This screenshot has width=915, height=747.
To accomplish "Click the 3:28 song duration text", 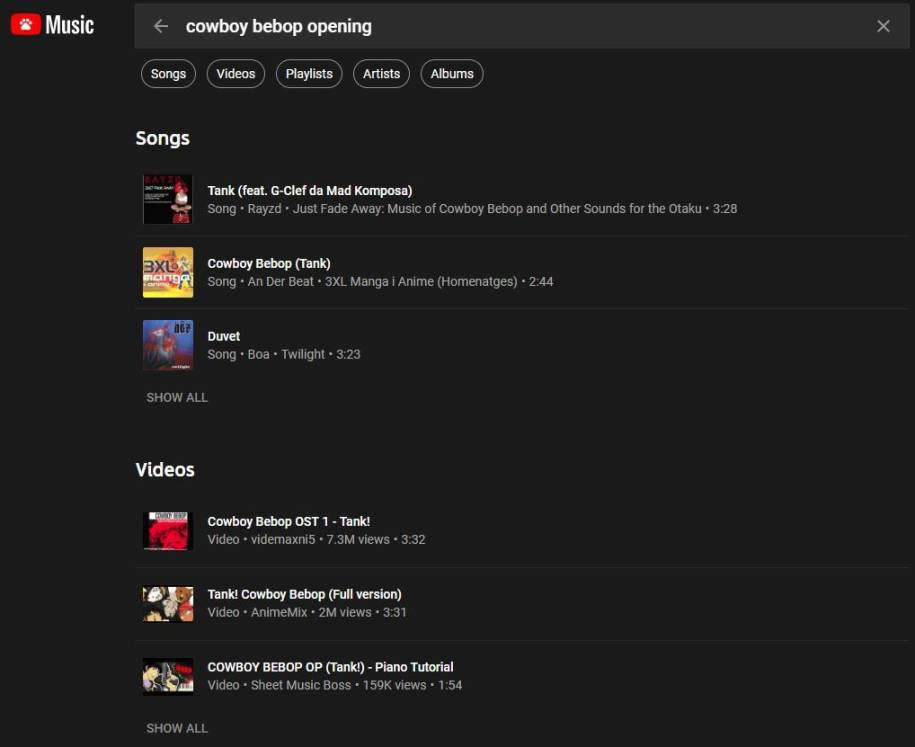I will 725,209.
